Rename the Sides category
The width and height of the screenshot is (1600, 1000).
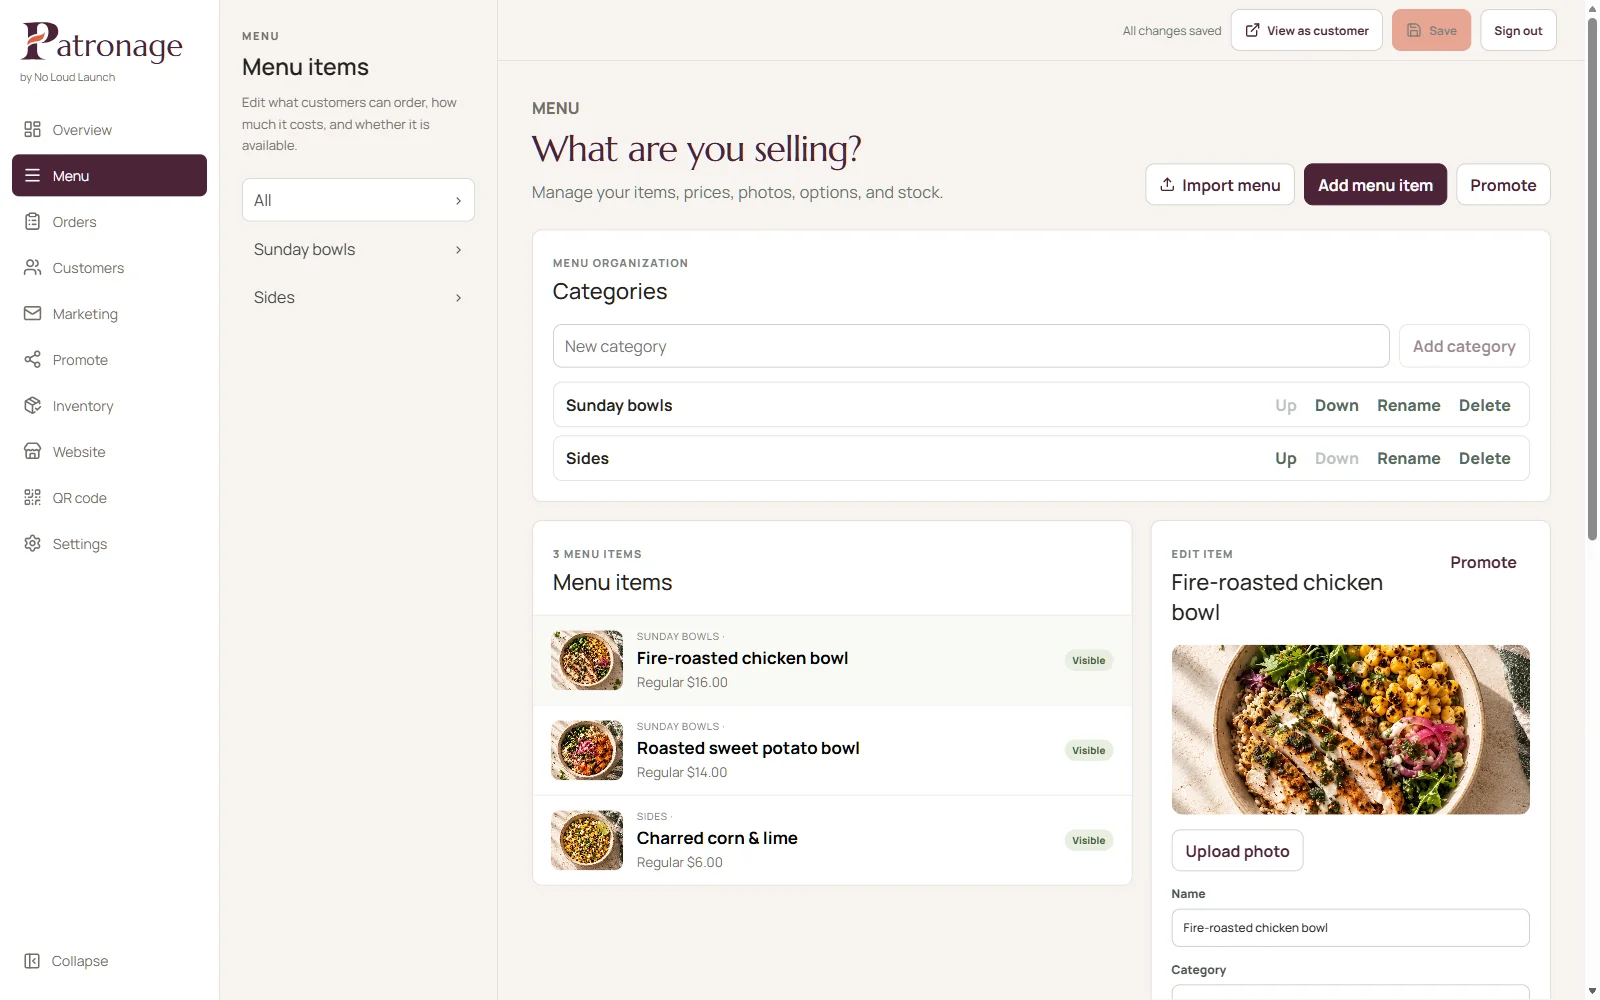(1408, 458)
